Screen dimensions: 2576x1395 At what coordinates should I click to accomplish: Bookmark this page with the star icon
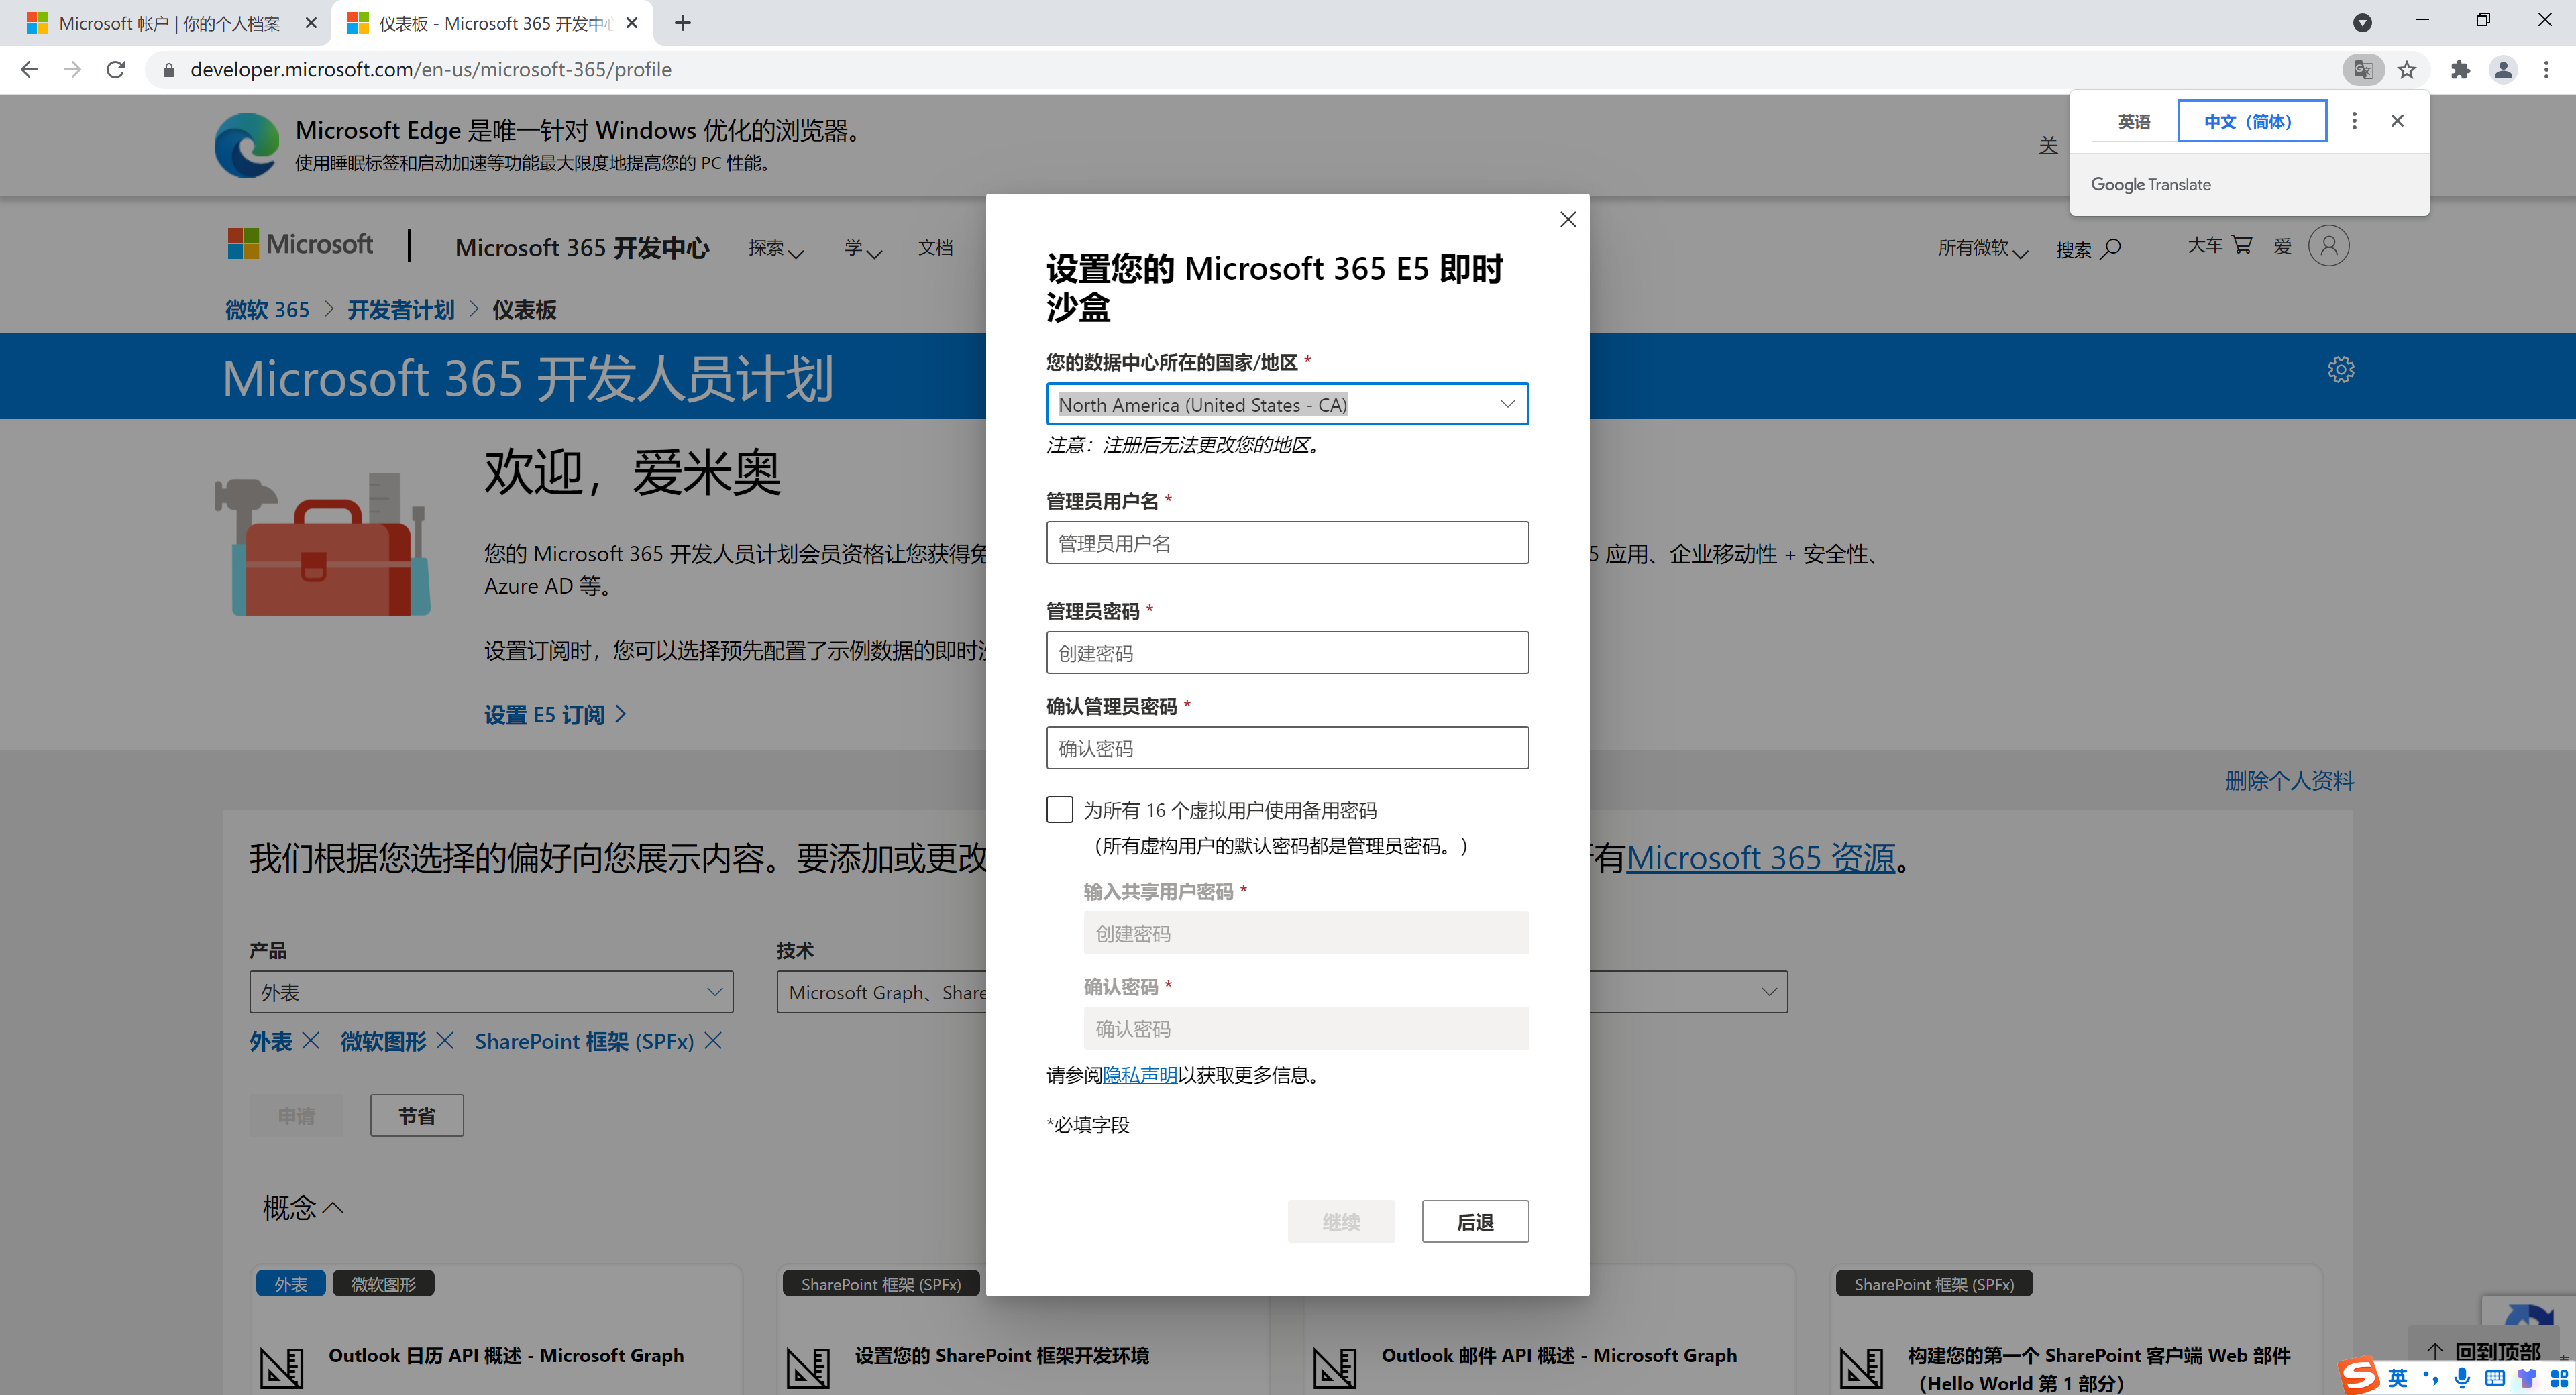click(2407, 69)
